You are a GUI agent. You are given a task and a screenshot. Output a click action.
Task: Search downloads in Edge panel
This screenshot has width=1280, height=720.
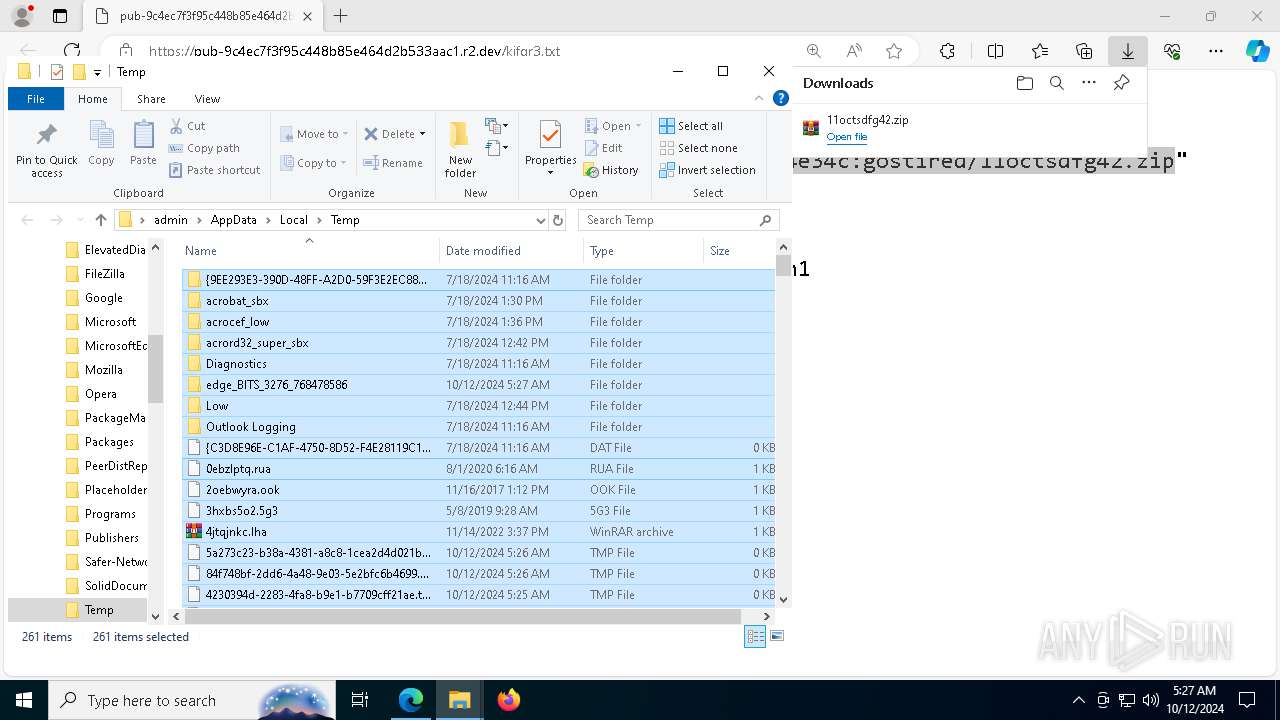point(1056,83)
